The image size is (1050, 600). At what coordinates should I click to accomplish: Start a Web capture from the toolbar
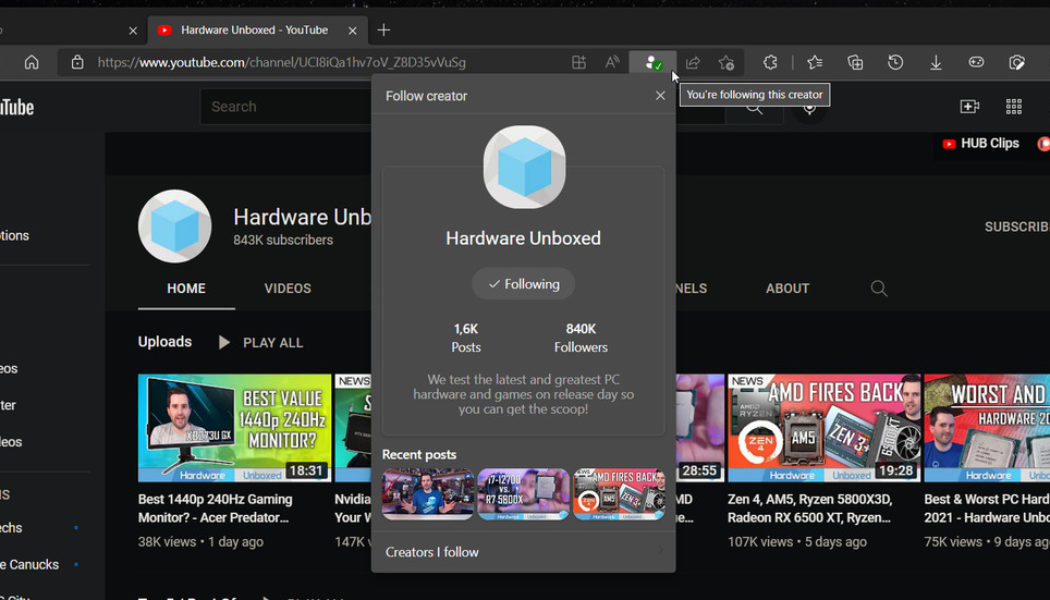(1017, 62)
